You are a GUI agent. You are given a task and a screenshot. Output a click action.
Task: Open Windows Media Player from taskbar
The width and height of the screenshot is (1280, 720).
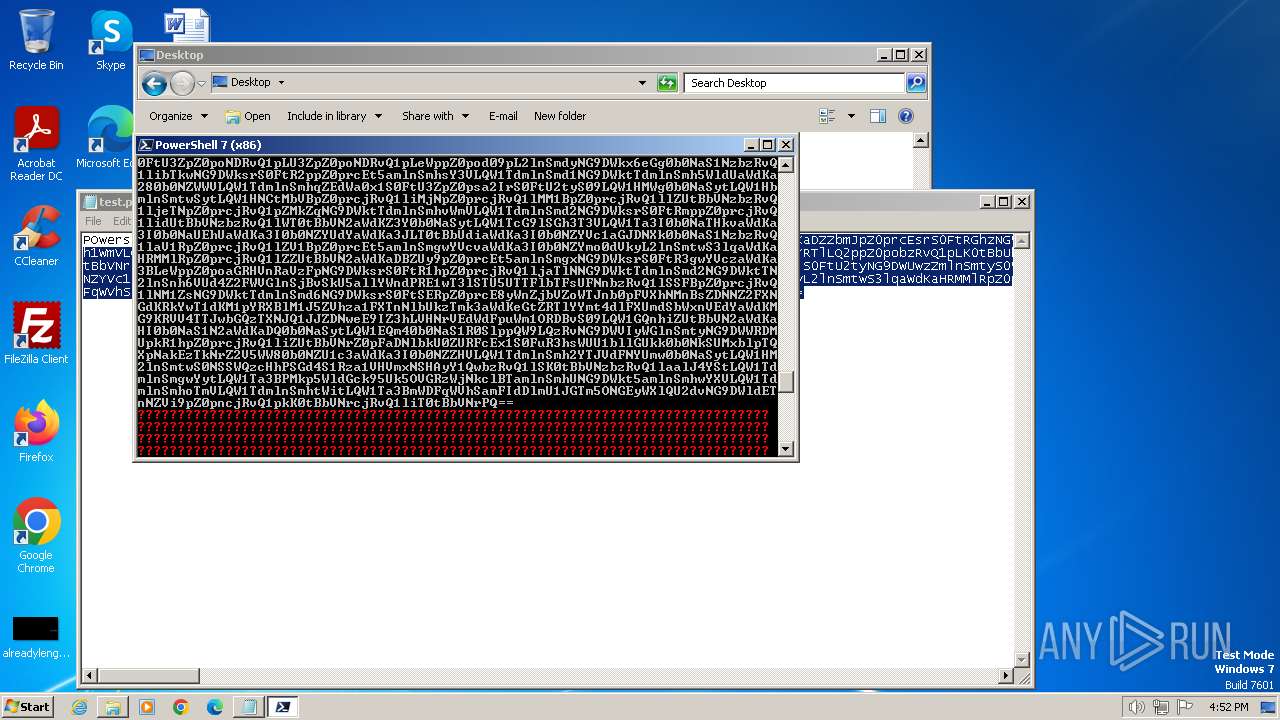coord(147,707)
